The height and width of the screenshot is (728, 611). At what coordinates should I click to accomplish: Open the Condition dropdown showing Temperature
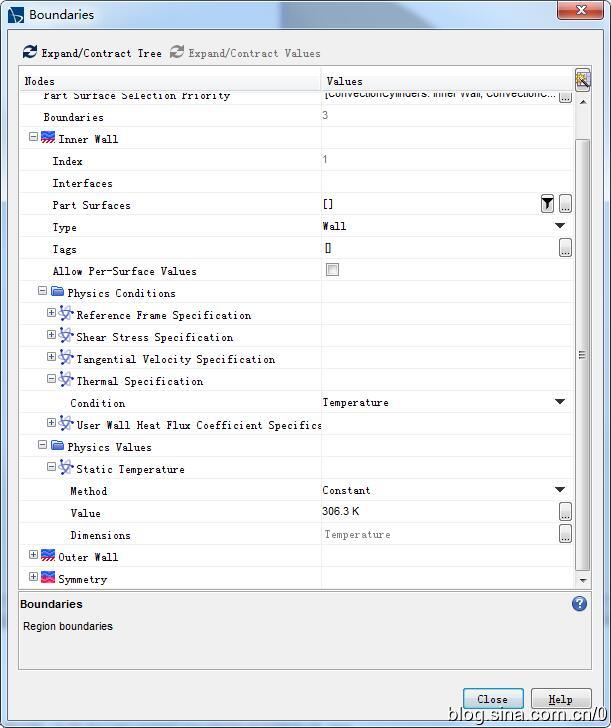click(x=560, y=402)
